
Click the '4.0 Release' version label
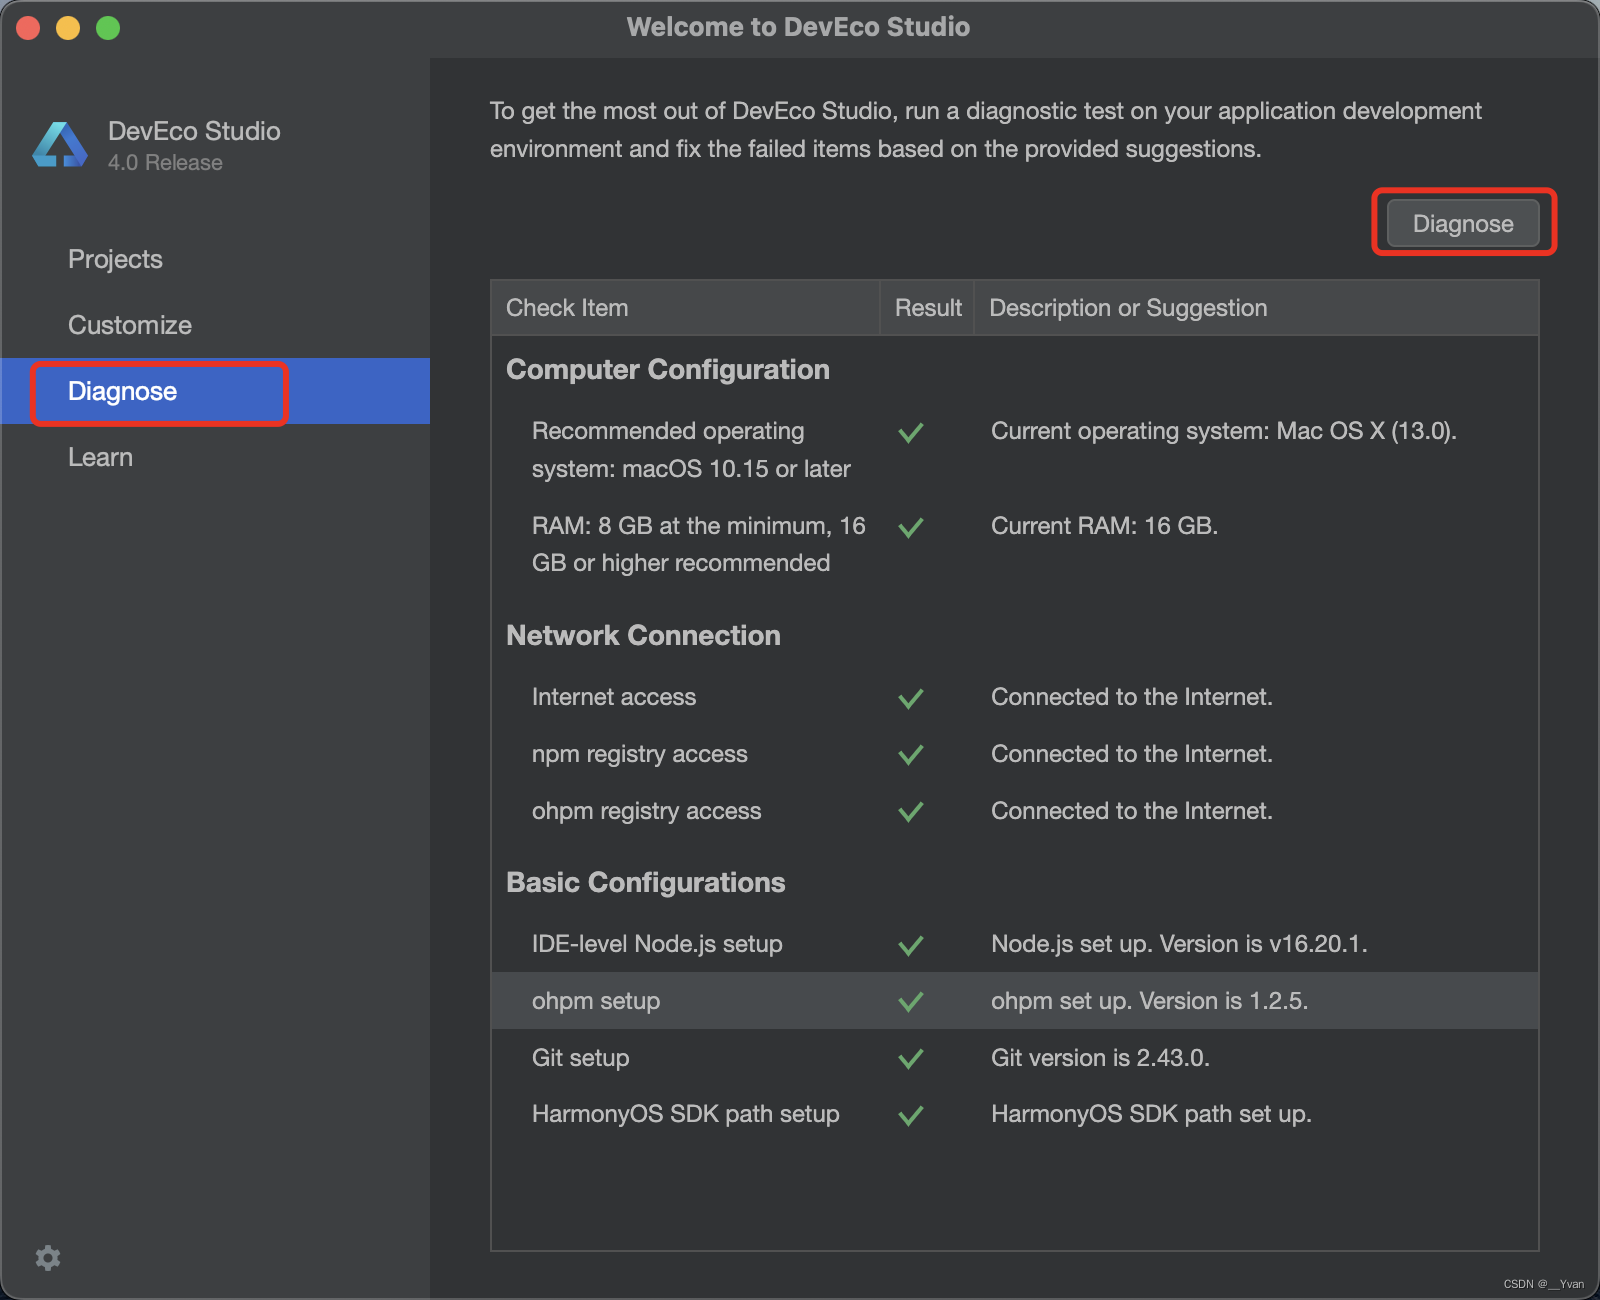(165, 162)
